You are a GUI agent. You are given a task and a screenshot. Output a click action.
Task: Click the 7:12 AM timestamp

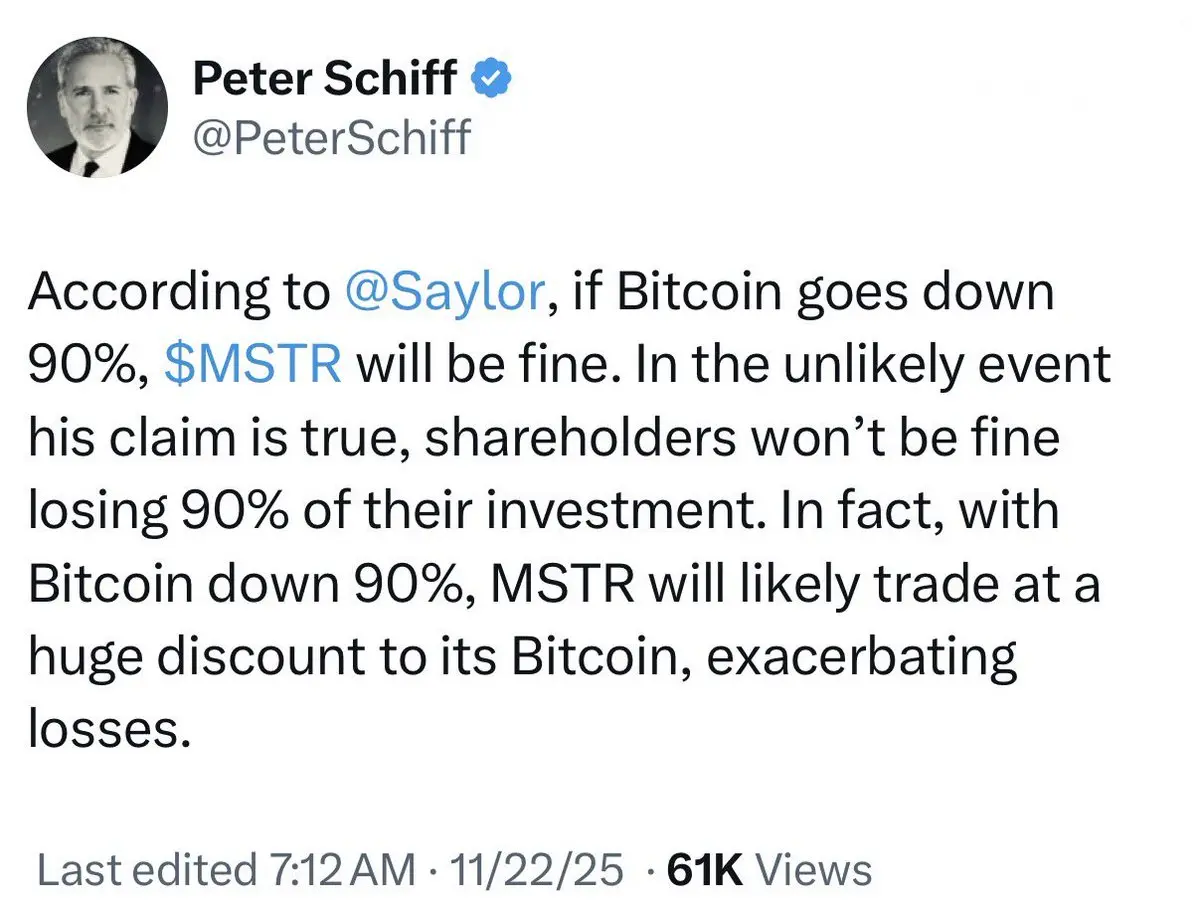point(343,869)
